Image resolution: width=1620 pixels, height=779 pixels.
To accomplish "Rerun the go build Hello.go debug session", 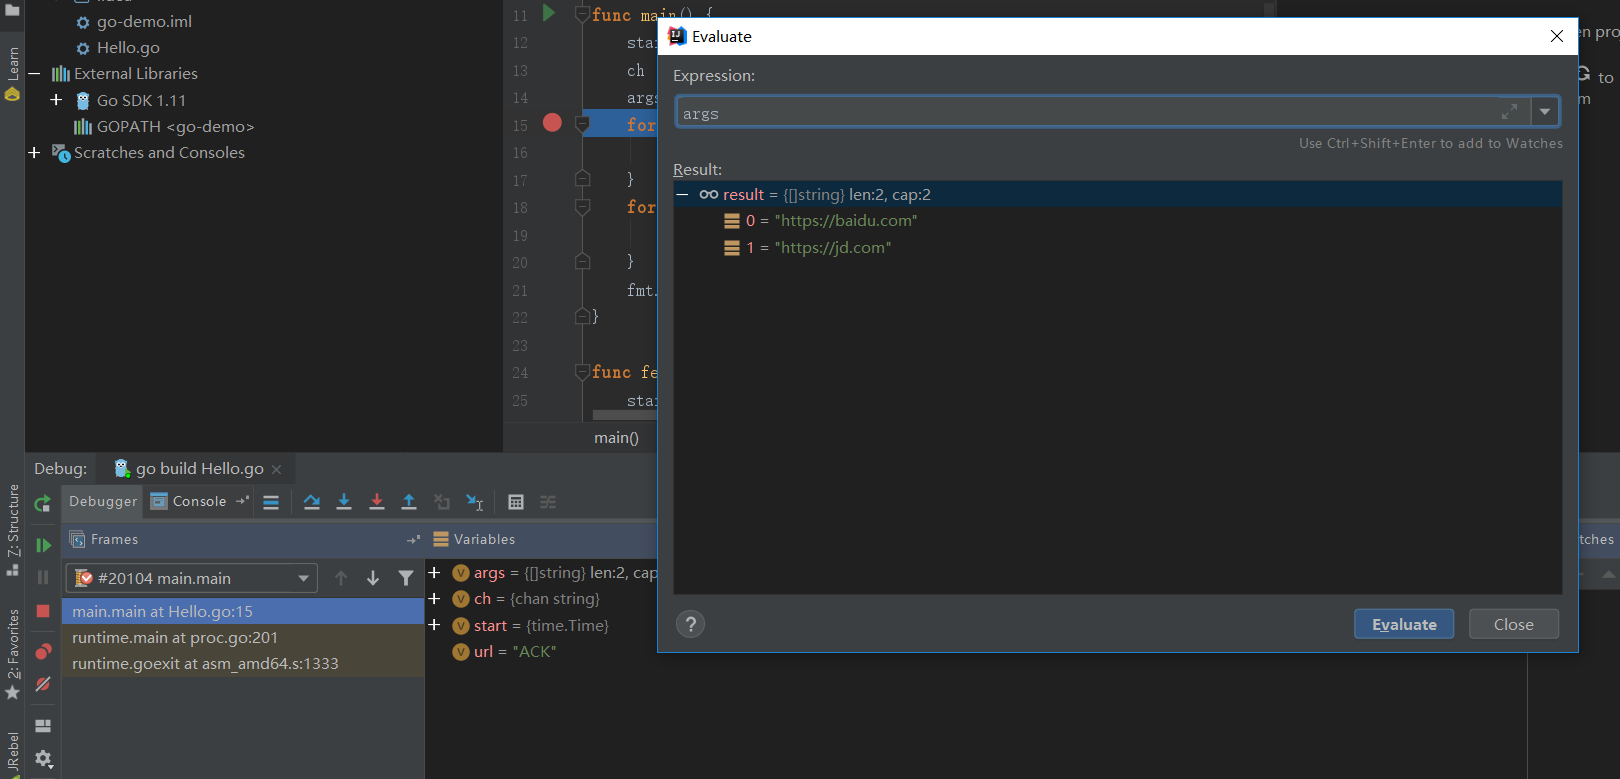I will [x=42, y=503].
